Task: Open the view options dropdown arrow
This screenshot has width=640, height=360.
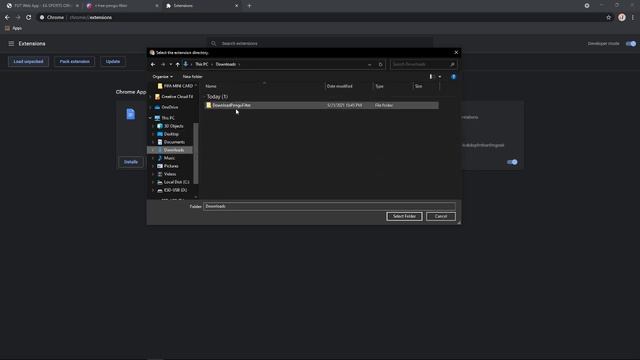Action: (x=440, y=77)
